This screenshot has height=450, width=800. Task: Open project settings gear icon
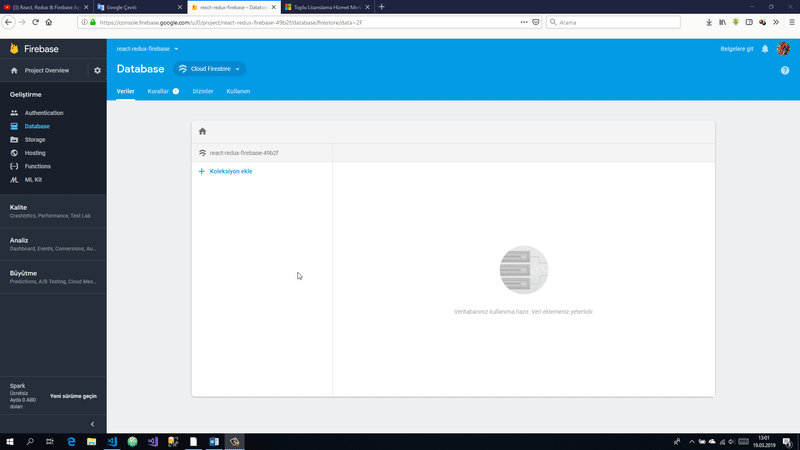pyautogui.click(x=97, y=70)
